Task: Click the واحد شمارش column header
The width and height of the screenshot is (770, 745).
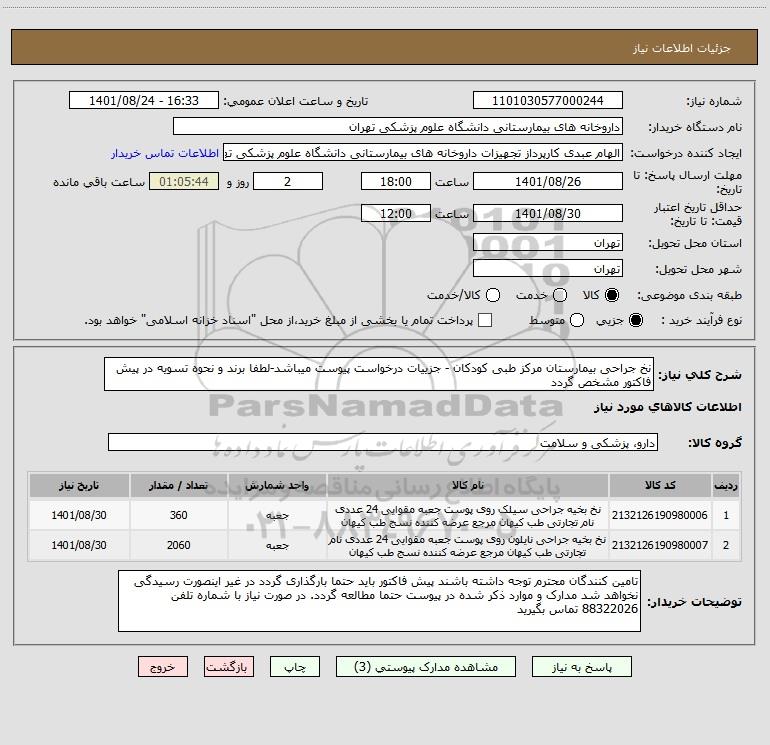Action: [277, 485]
